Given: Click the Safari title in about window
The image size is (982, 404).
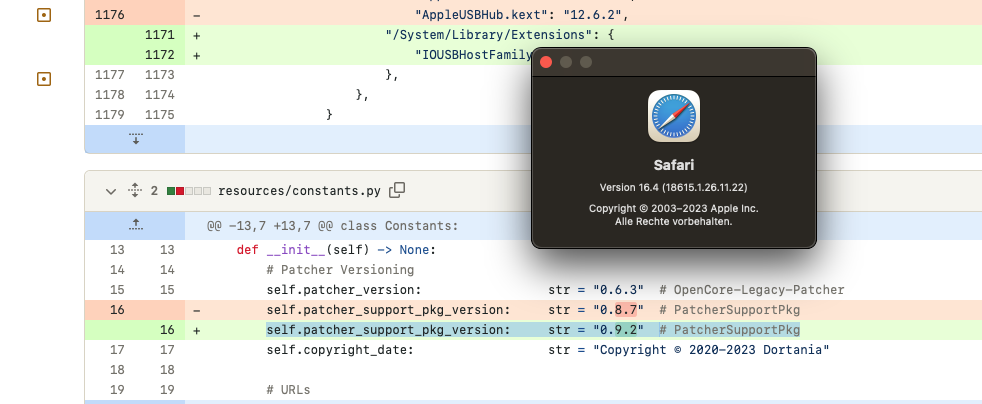Looking at the screenshot, I should pyautogui.click(x=674, y=165).
